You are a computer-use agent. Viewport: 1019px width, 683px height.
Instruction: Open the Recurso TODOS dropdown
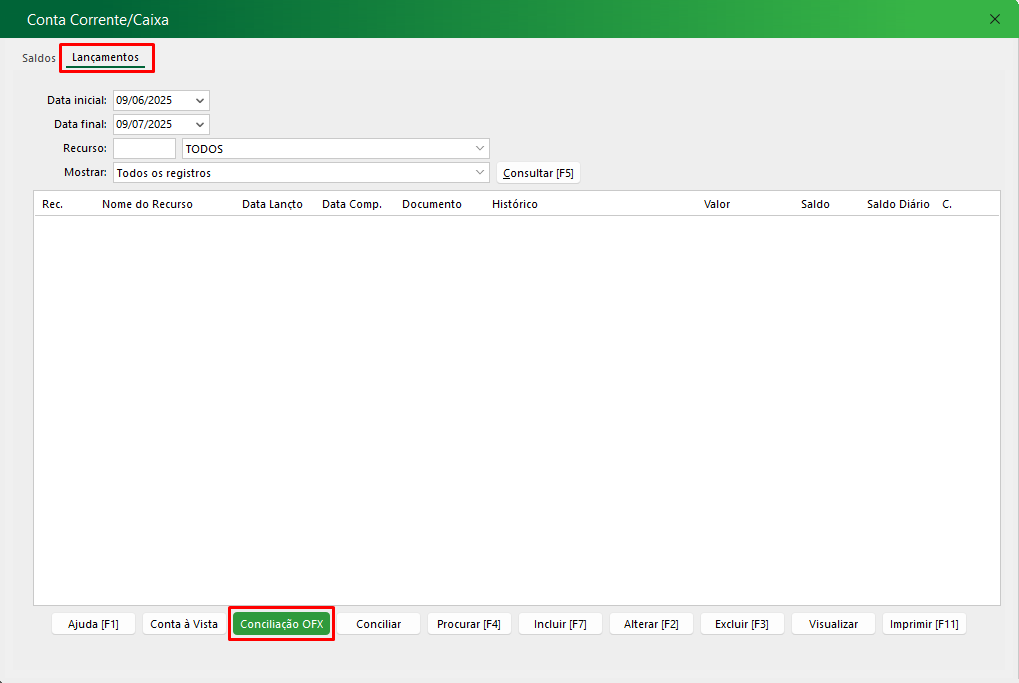tap(335, 149)
